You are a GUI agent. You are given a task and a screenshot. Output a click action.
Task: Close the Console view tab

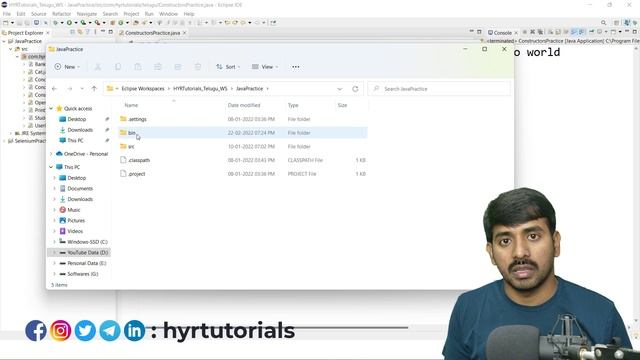click(x=516, y=33)
